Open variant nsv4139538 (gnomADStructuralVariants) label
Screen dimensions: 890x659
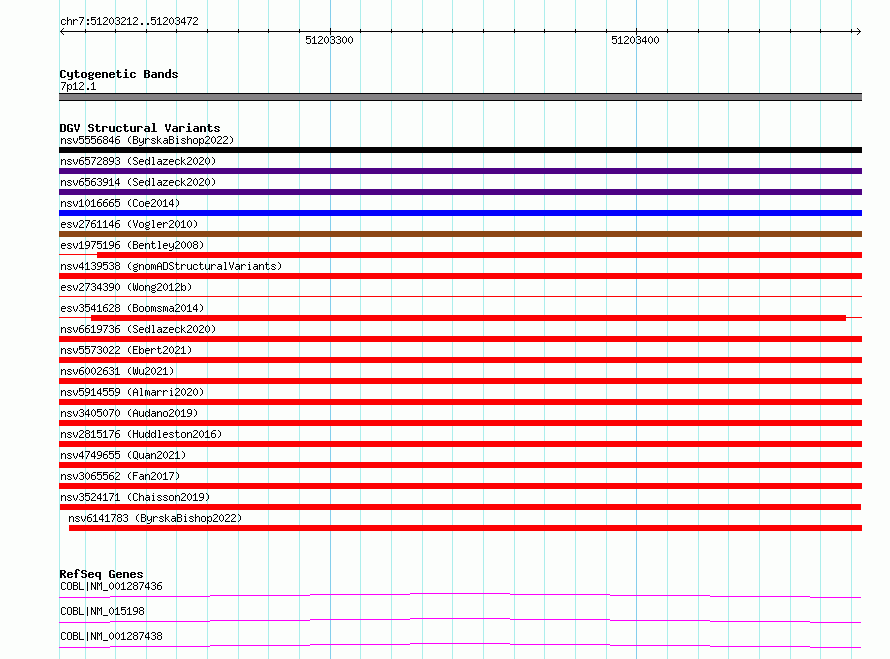pos(171,266)
